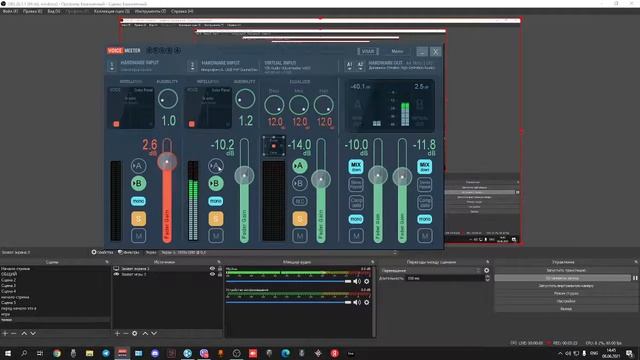Click the first hardware input Audibility knob
This screenshot has width=640, height=360.
coord(168,98)
